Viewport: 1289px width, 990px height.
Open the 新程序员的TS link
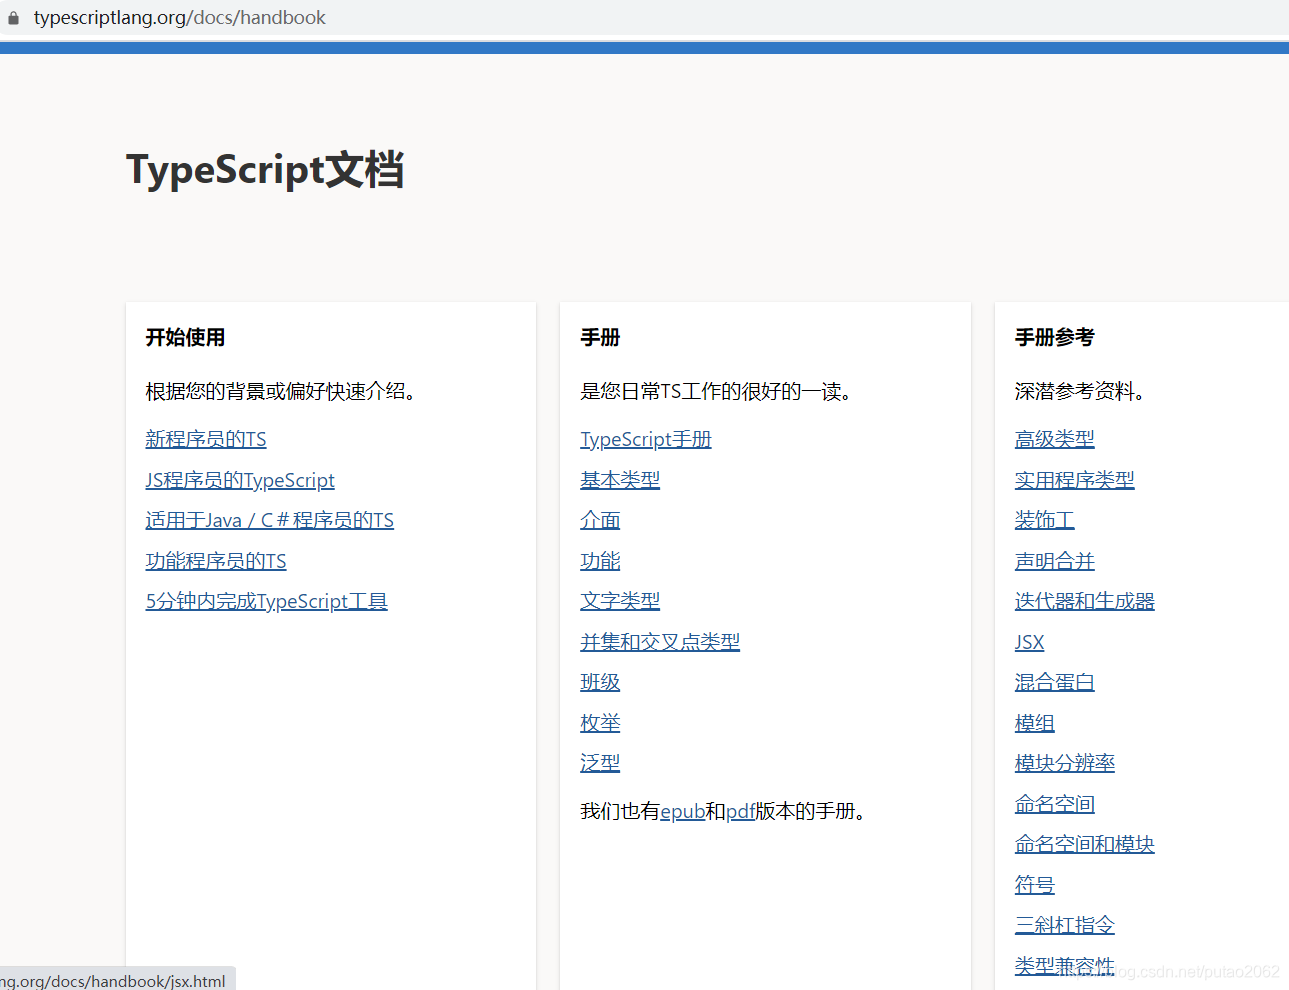coord(206,439)
